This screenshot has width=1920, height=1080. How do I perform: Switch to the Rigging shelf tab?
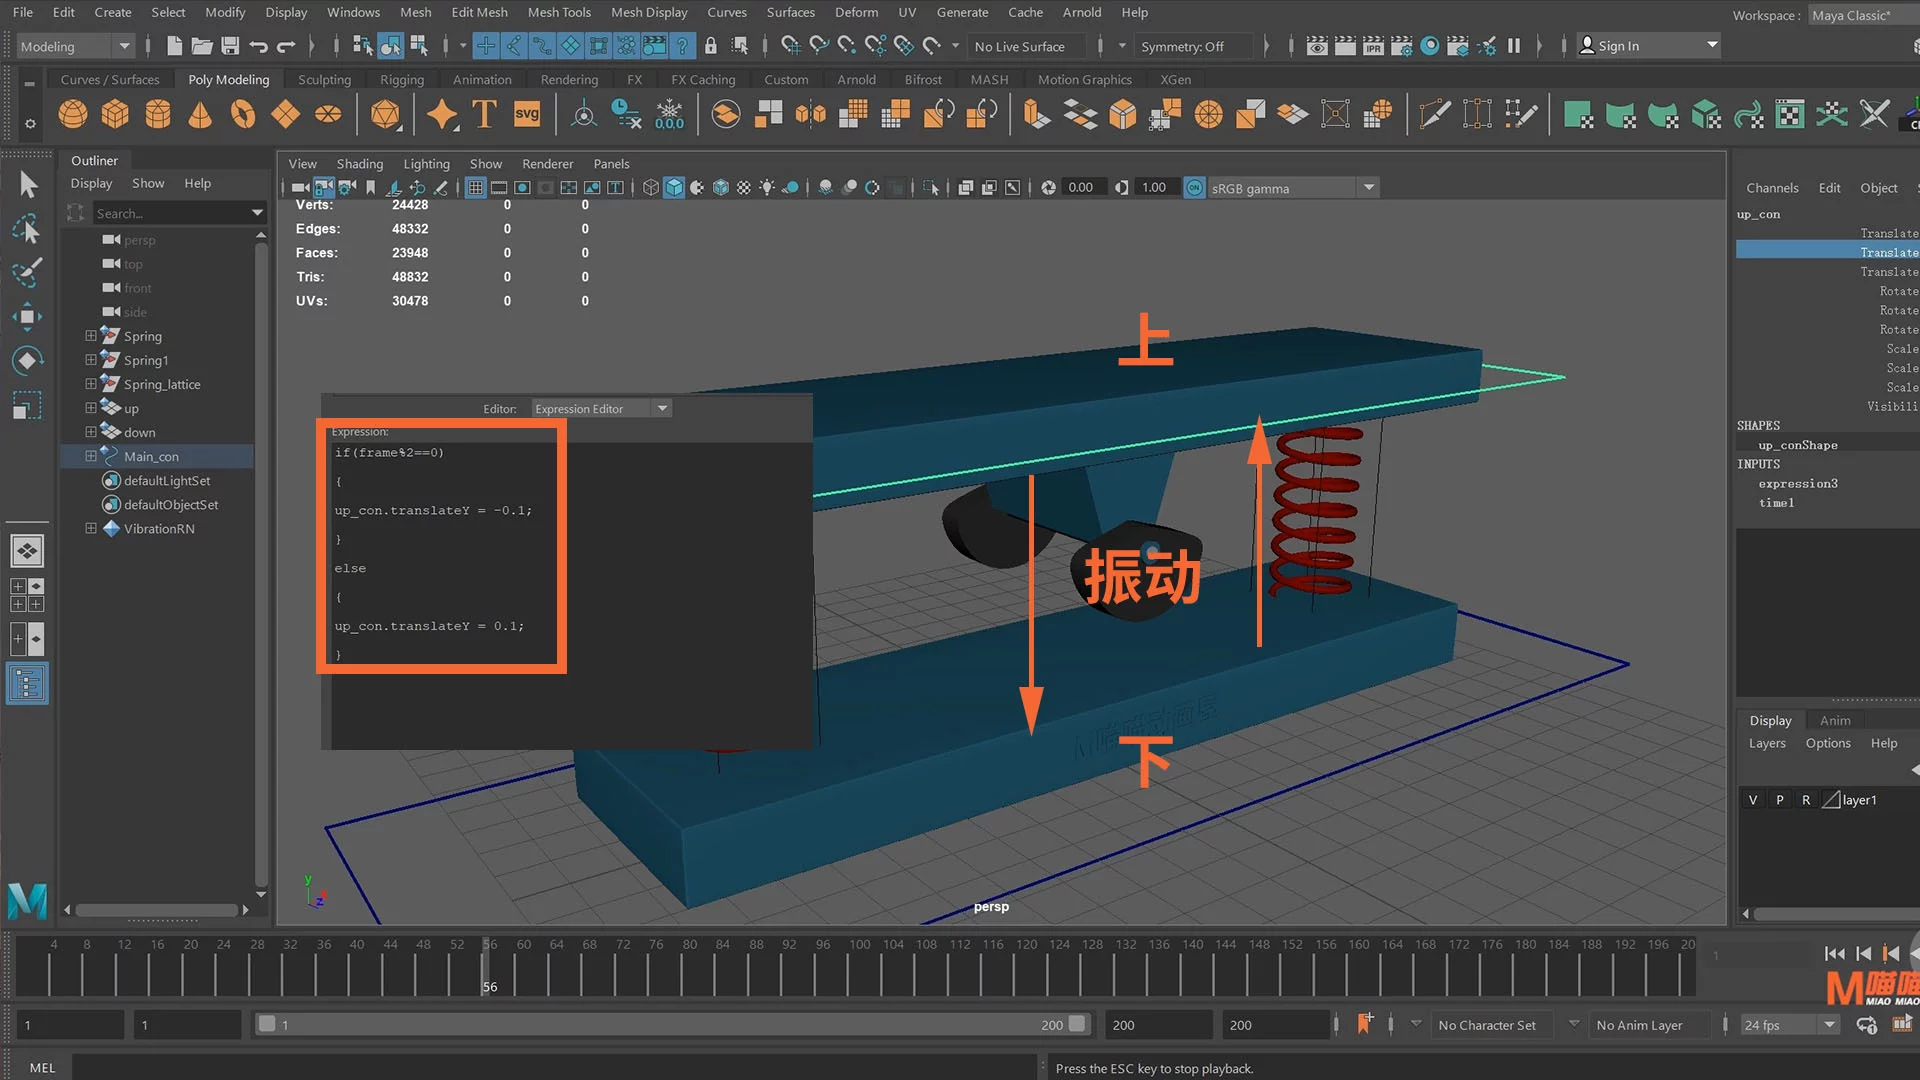pos(402,79)
